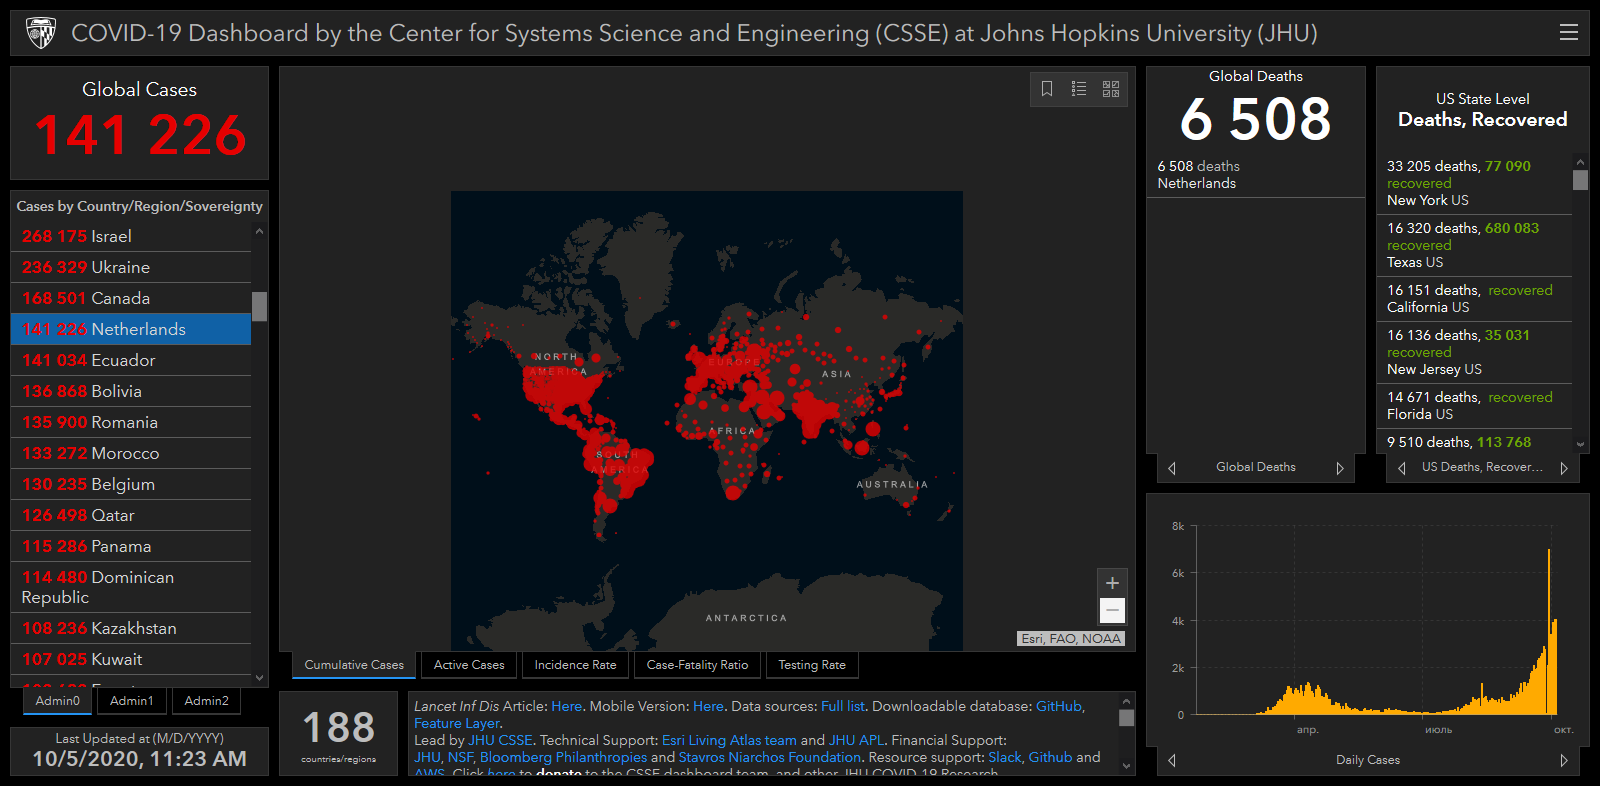Open Esri Living Atlas team link

729,740
